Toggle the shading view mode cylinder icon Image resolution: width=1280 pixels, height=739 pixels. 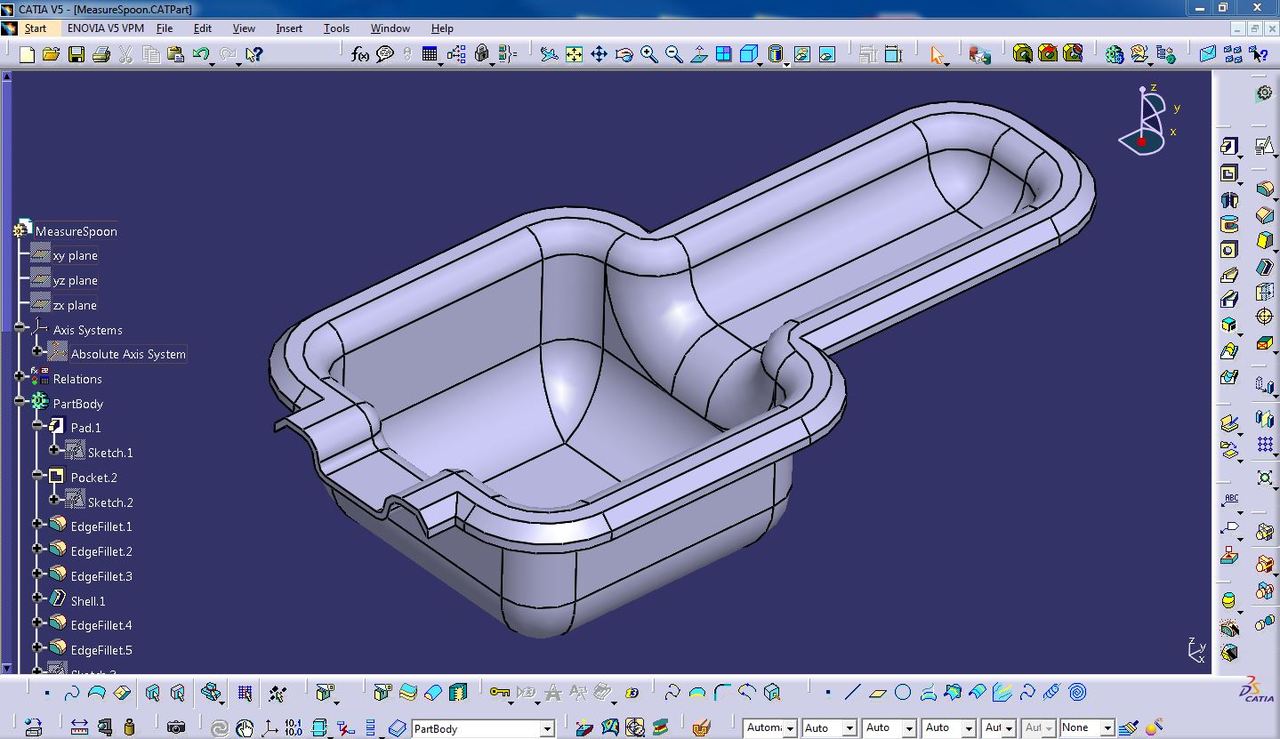774,54
